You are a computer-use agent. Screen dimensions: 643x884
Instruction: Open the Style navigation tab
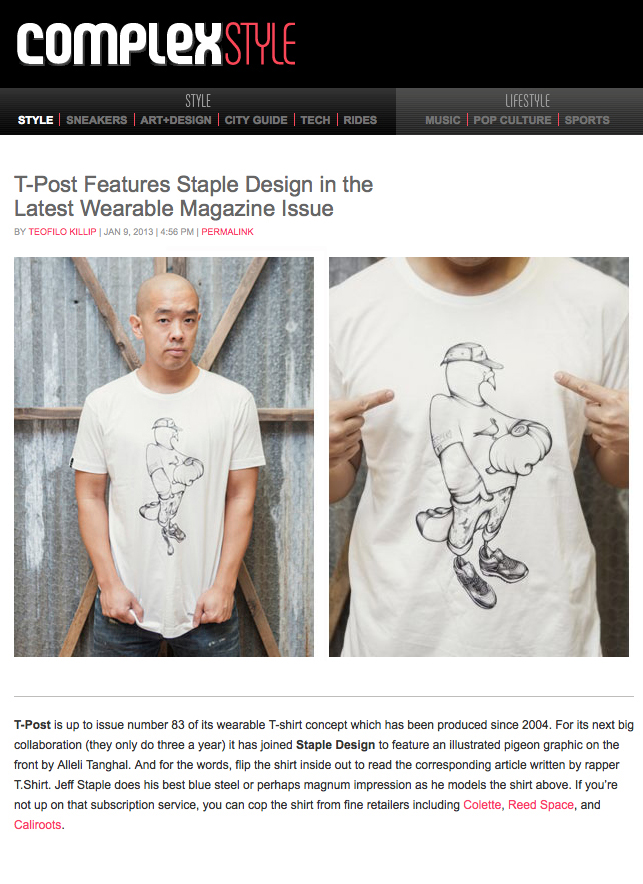click(35, 120)
